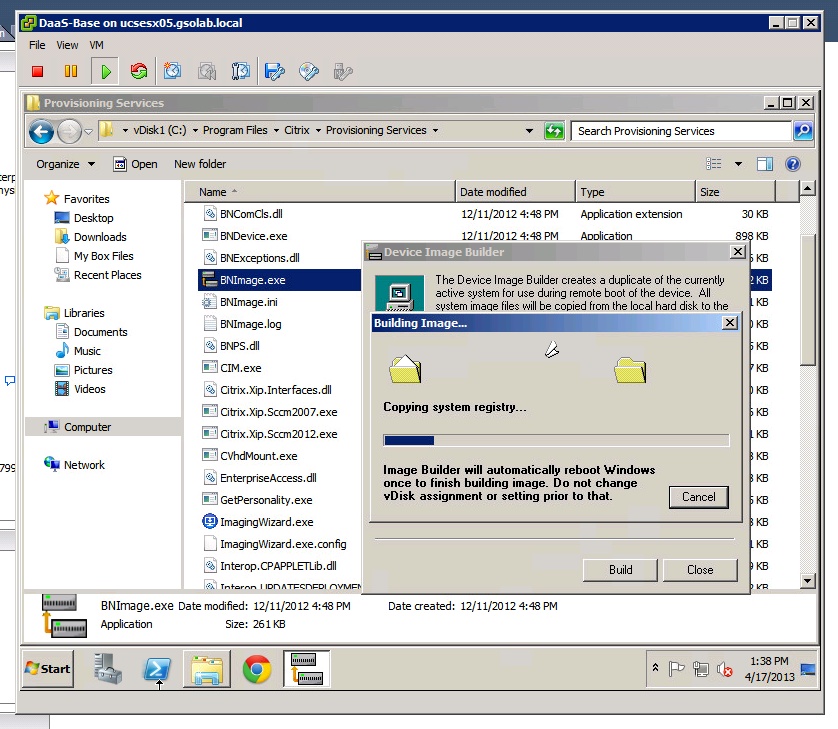The height and width of the screenshot is (729, 838).
Task: Click the network tray icon
Action: 700,669
